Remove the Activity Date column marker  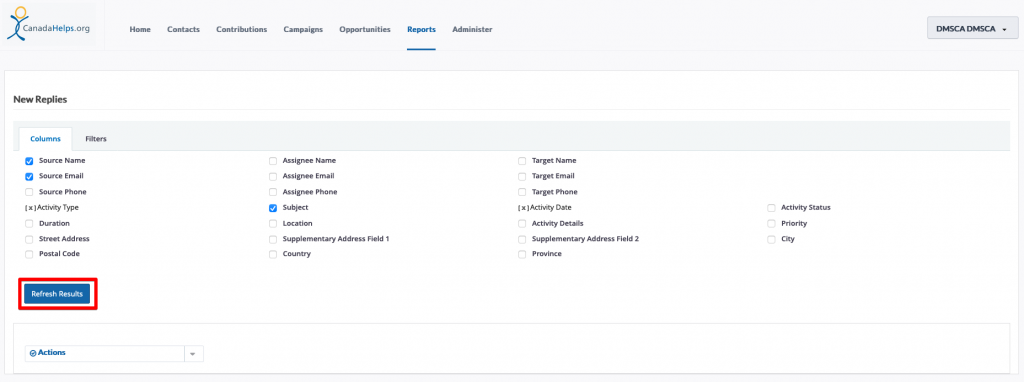point(524,208)
